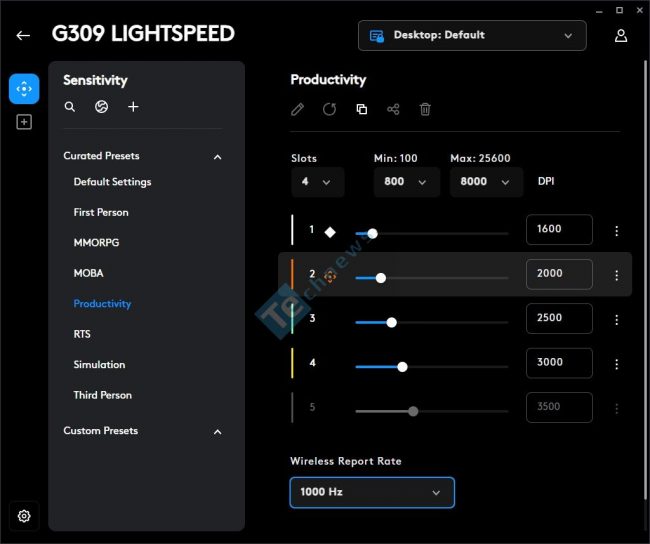Viewport: 650px width, 544px height.
Task: Select the Sensitivity DPI sidebar icon
Action: (x=24, y=89)
